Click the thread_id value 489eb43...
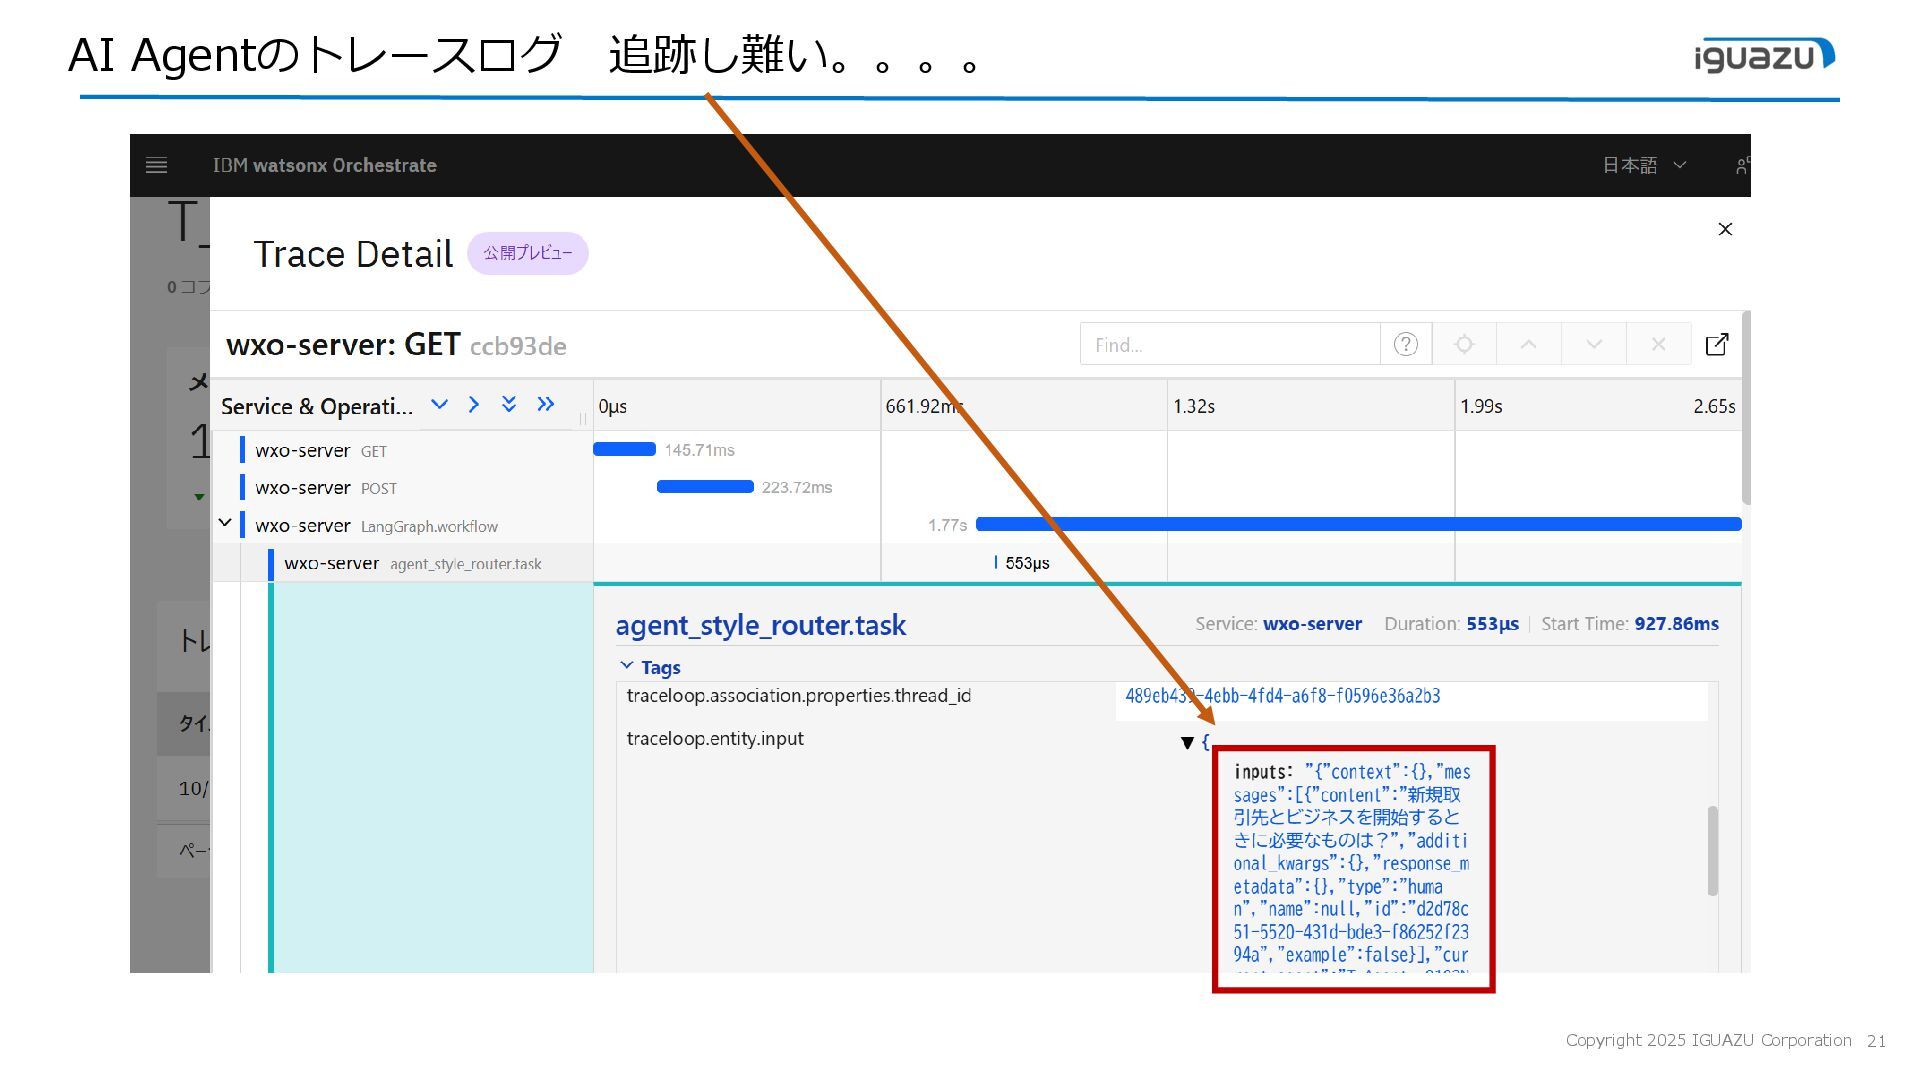The image size is (1920, 1080). 1282,696
